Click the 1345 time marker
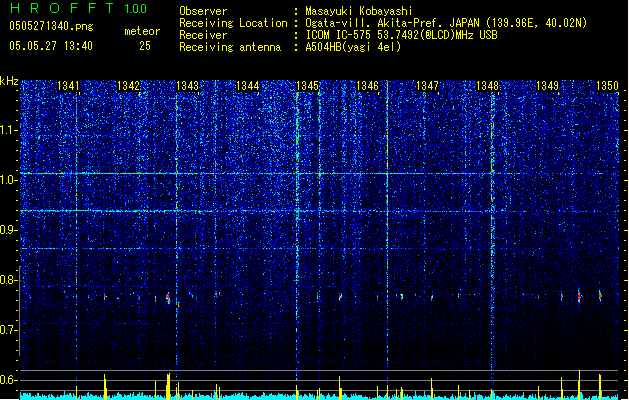The width and height of the screenshot is (629, 400). [307, 86]
